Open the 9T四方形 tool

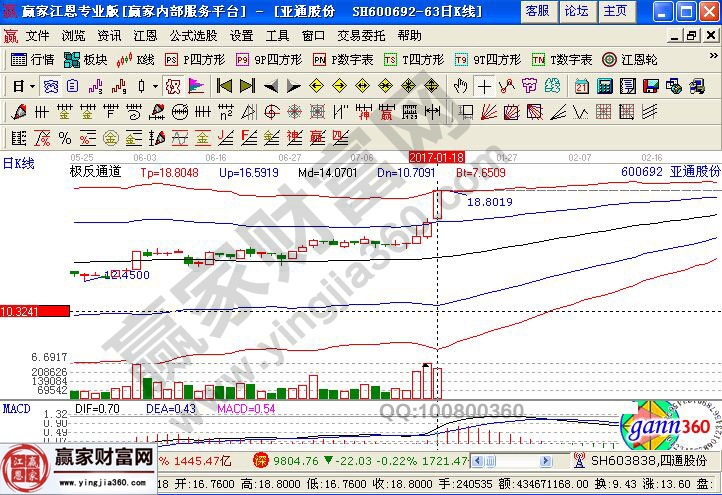coord(490,60)
